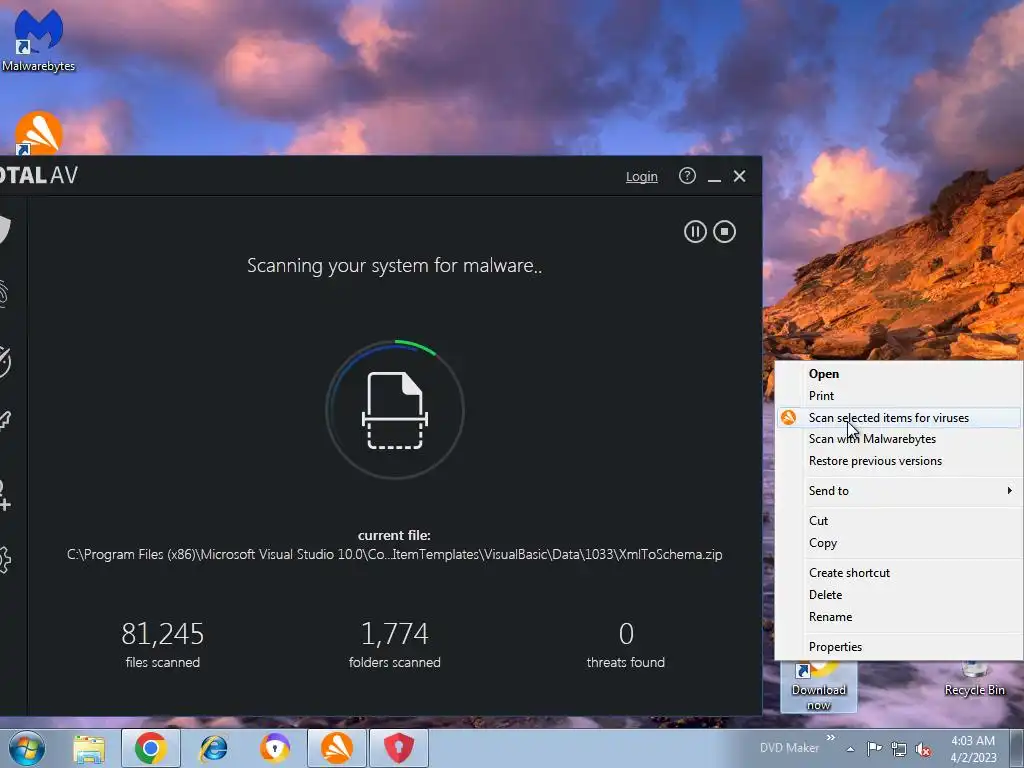Choose Scan with Malwarebytes
The width and height of the screenshot is (1024, 768).
898,439
